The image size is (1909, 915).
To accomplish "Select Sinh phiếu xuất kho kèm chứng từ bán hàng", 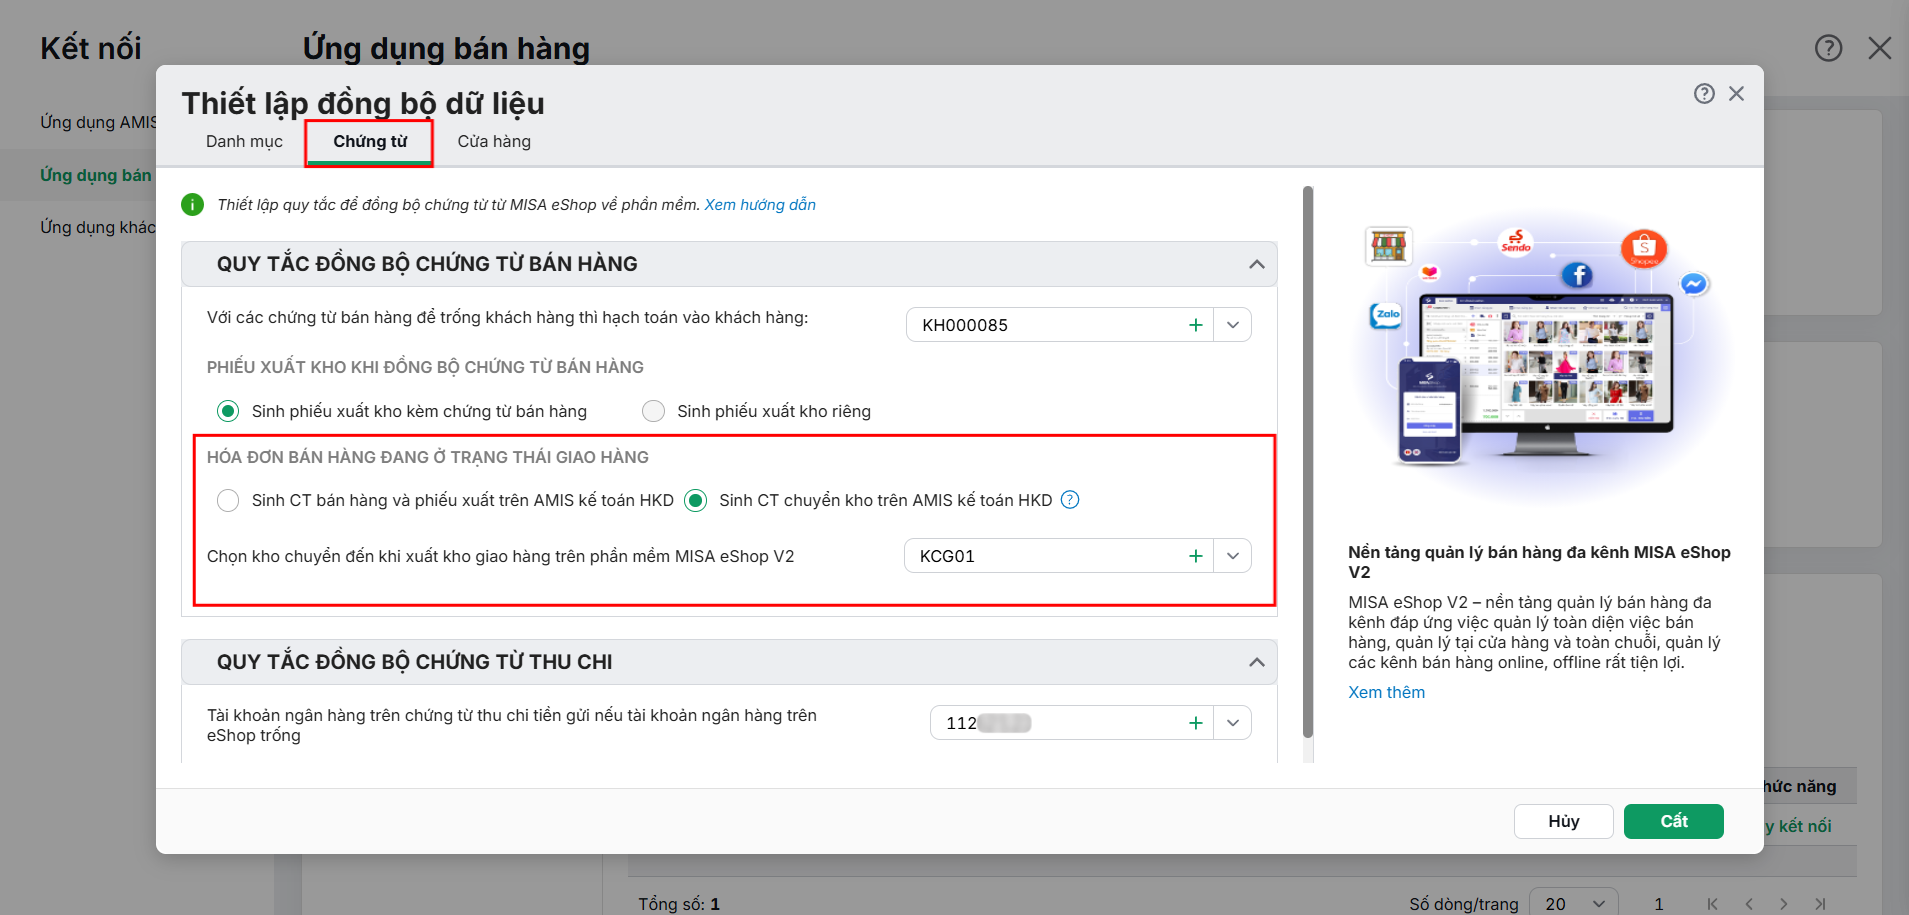I will point(228,411).
